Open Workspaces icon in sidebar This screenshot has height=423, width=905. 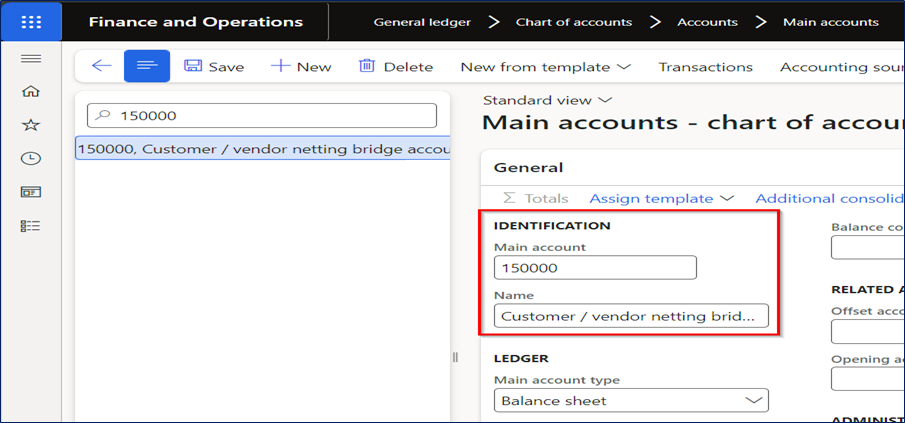(31, 192)
